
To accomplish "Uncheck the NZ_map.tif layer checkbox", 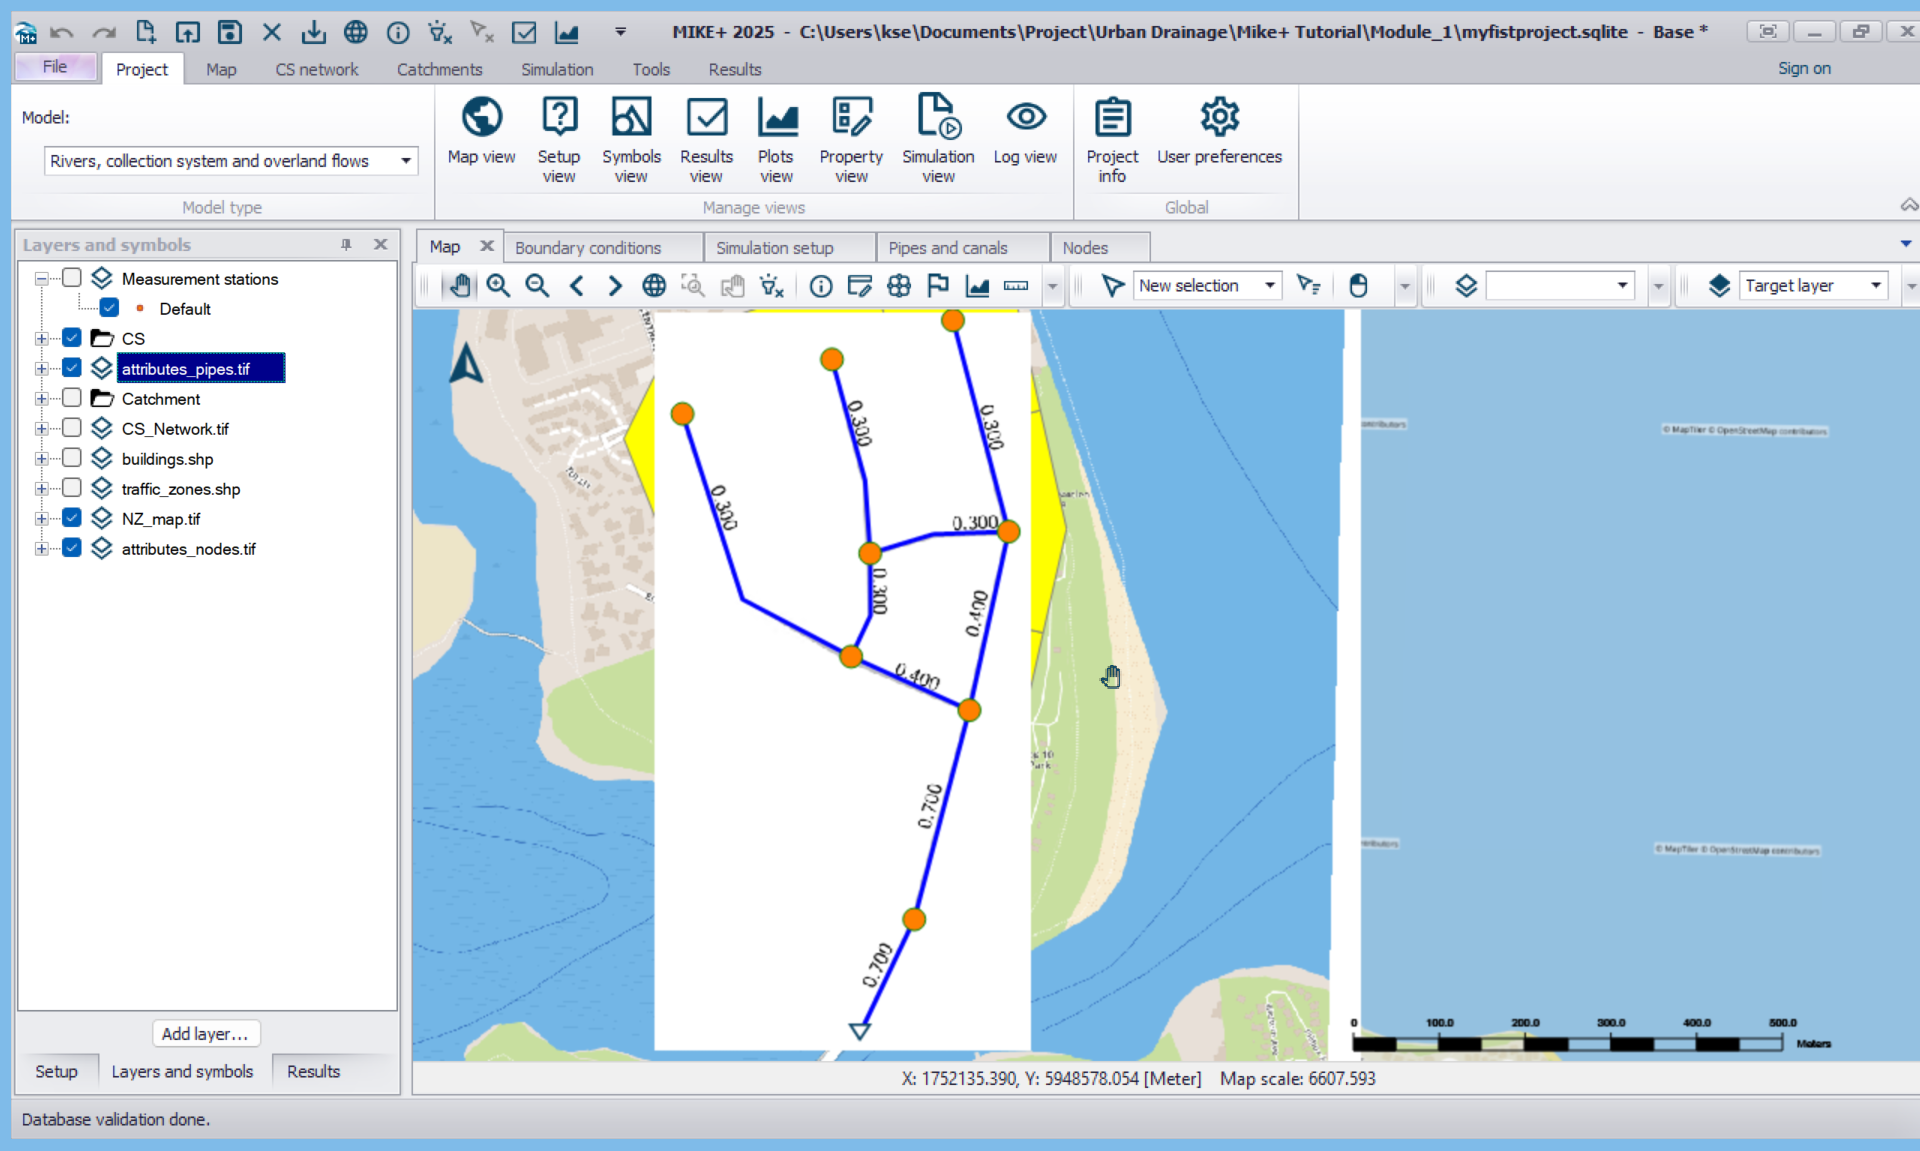I will pos(72,518).
